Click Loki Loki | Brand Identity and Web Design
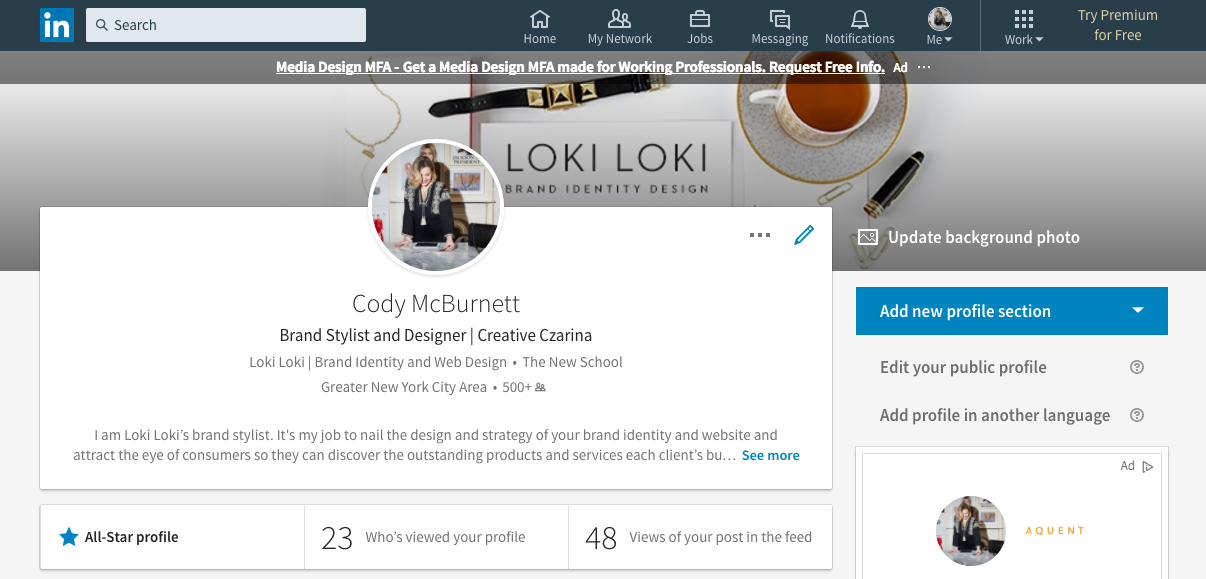 pyautogui.click(x=378, y=362)
